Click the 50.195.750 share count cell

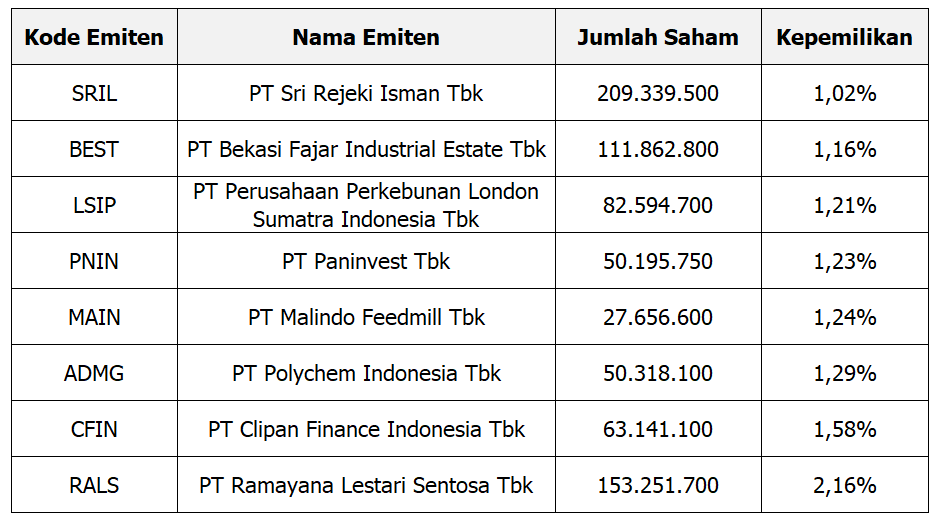[x=658, y=262]
